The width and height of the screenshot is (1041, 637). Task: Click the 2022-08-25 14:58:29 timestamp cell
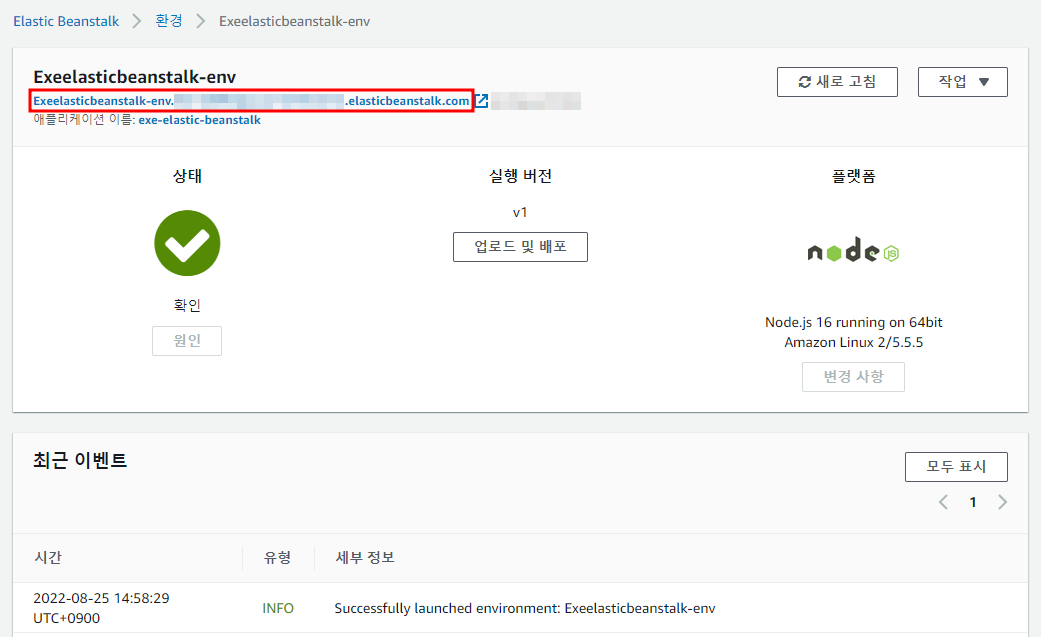[x=101, y=608]
